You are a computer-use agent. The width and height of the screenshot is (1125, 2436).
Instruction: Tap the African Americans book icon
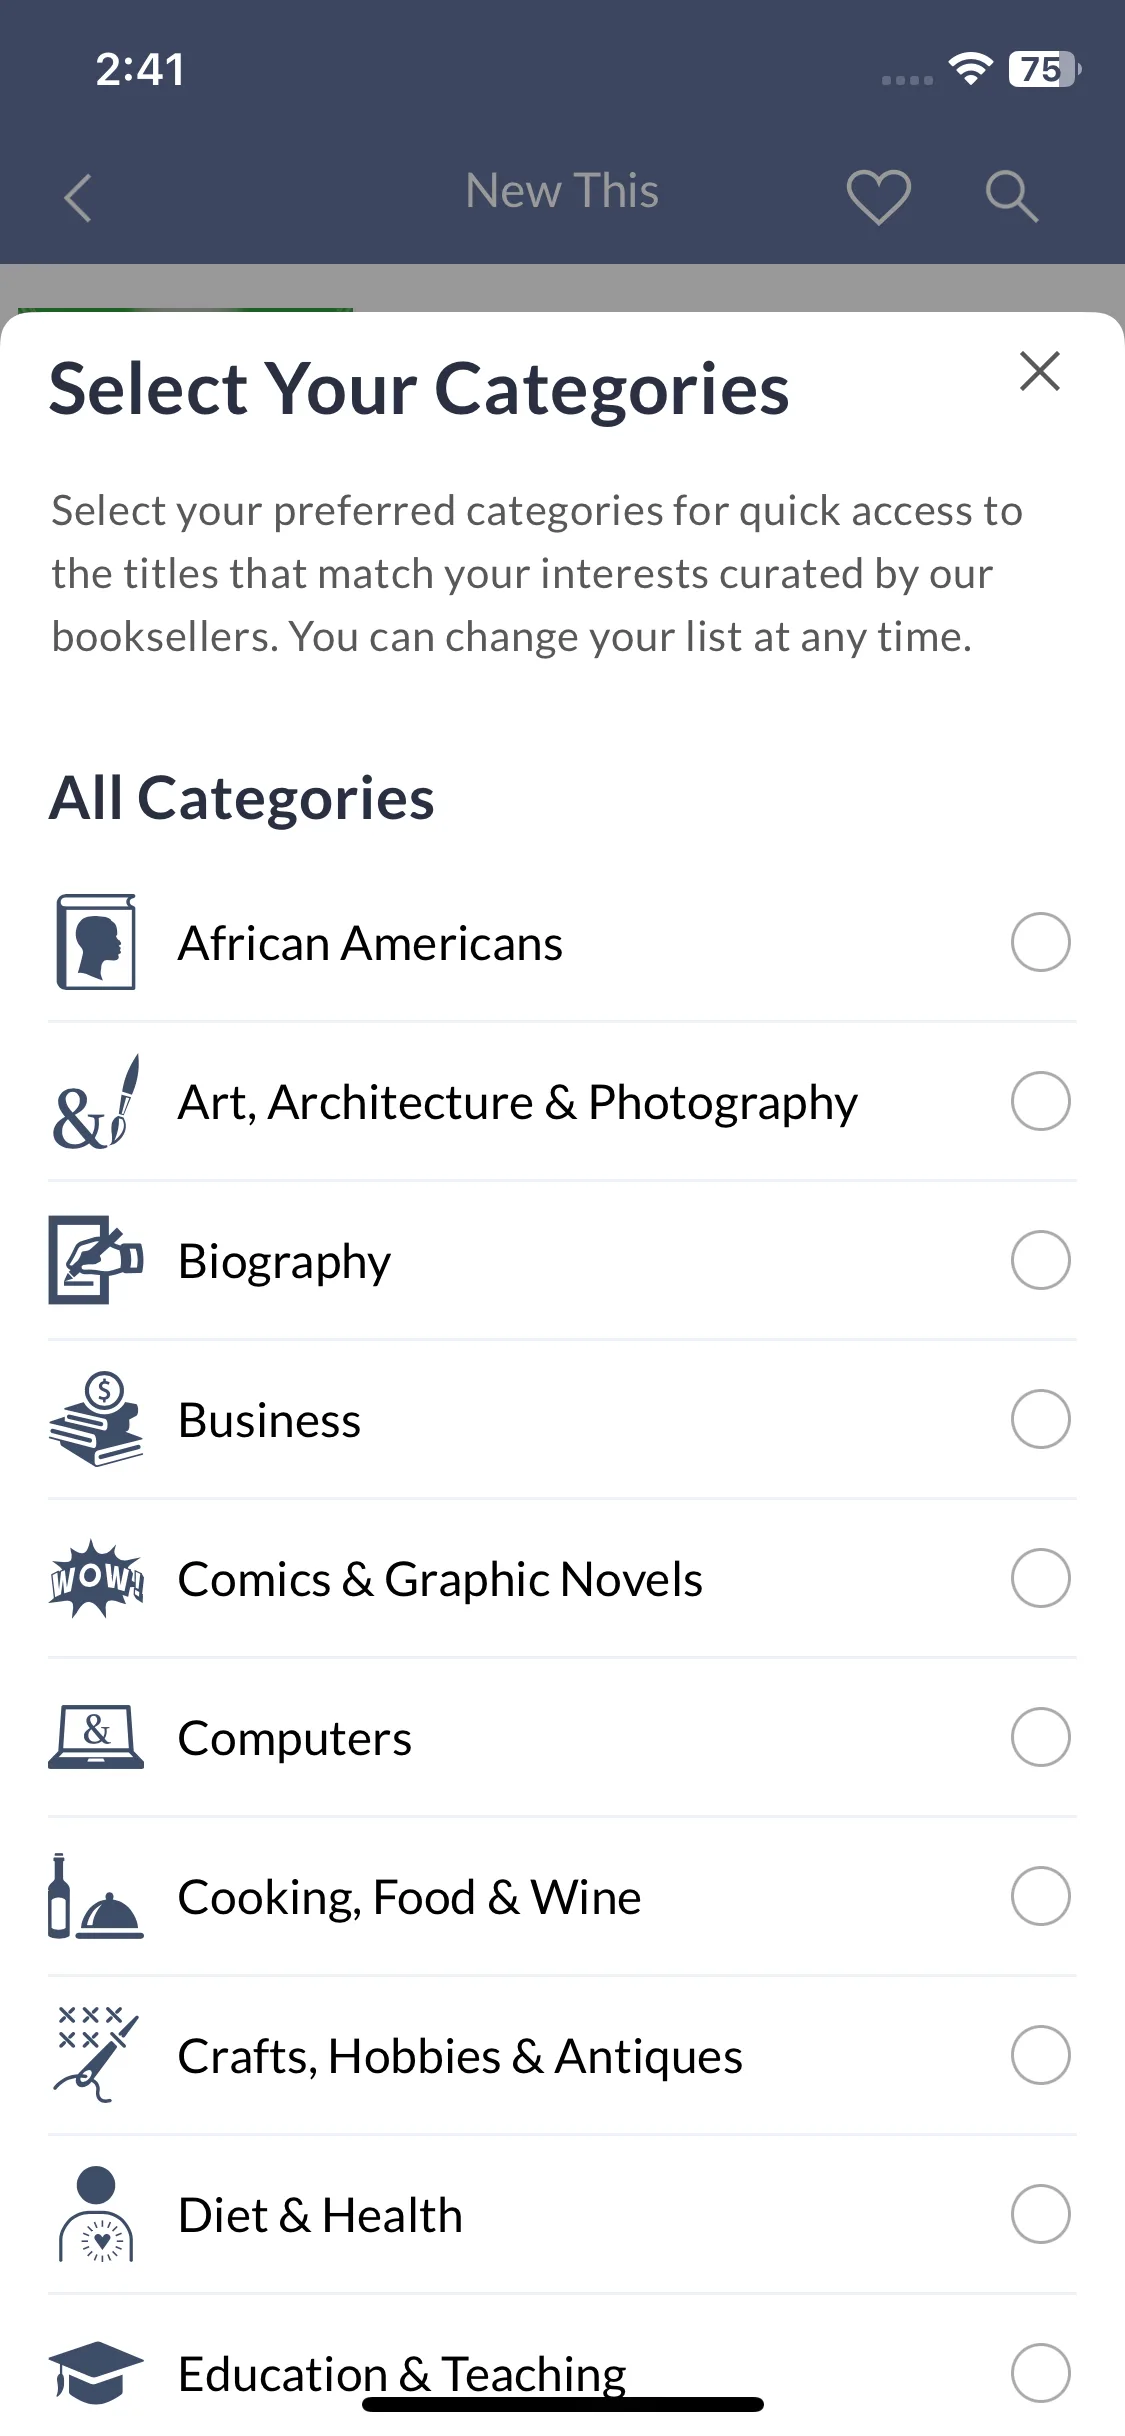tap(96, 942)
